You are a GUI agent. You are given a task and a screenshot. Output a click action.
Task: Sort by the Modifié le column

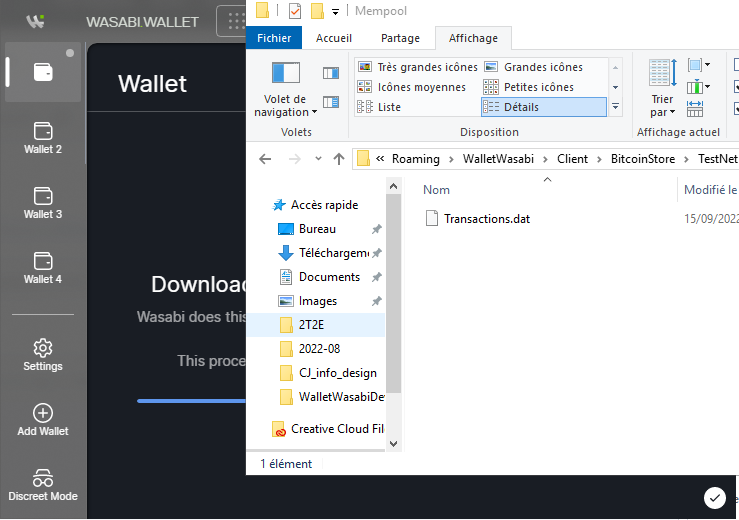click(710, 190)
